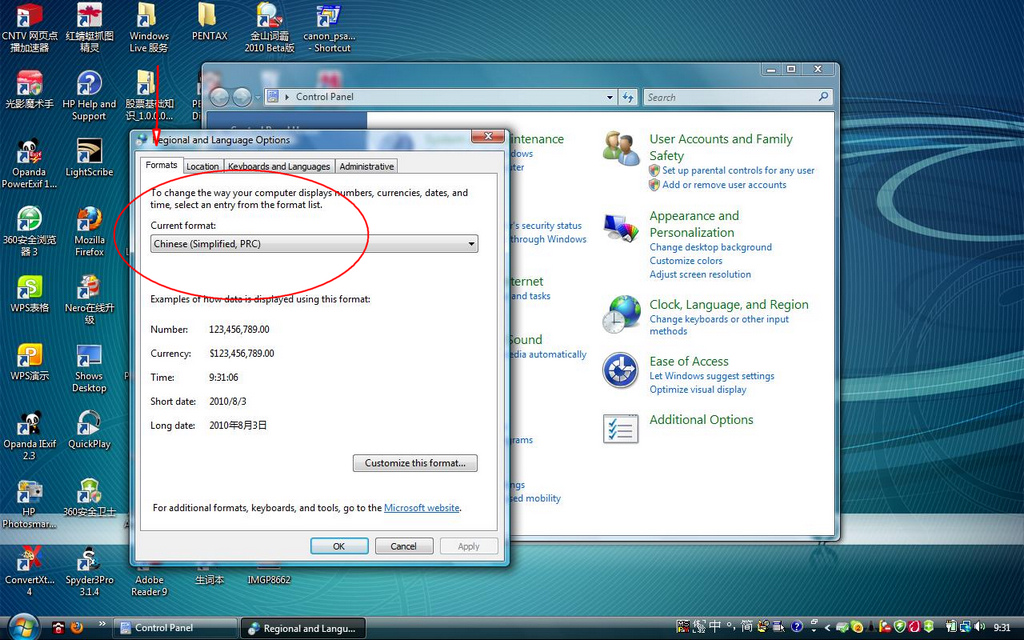Open User Accounts and Family Safety

click(720, 147)
